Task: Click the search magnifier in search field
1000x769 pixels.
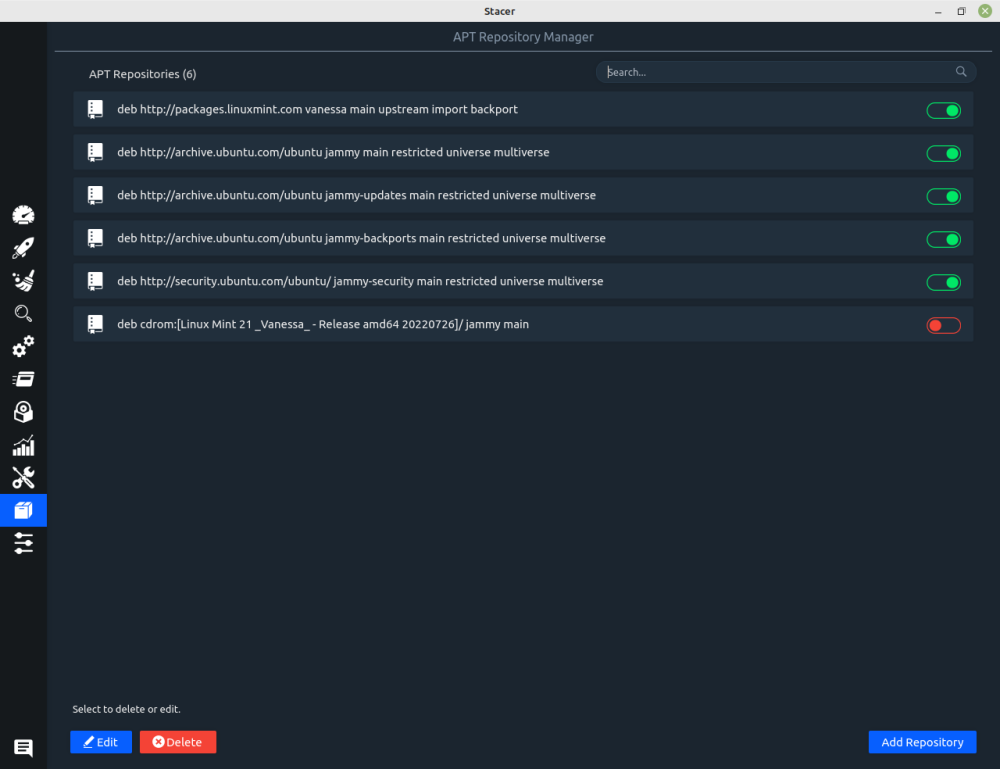Action: (961, 71)
